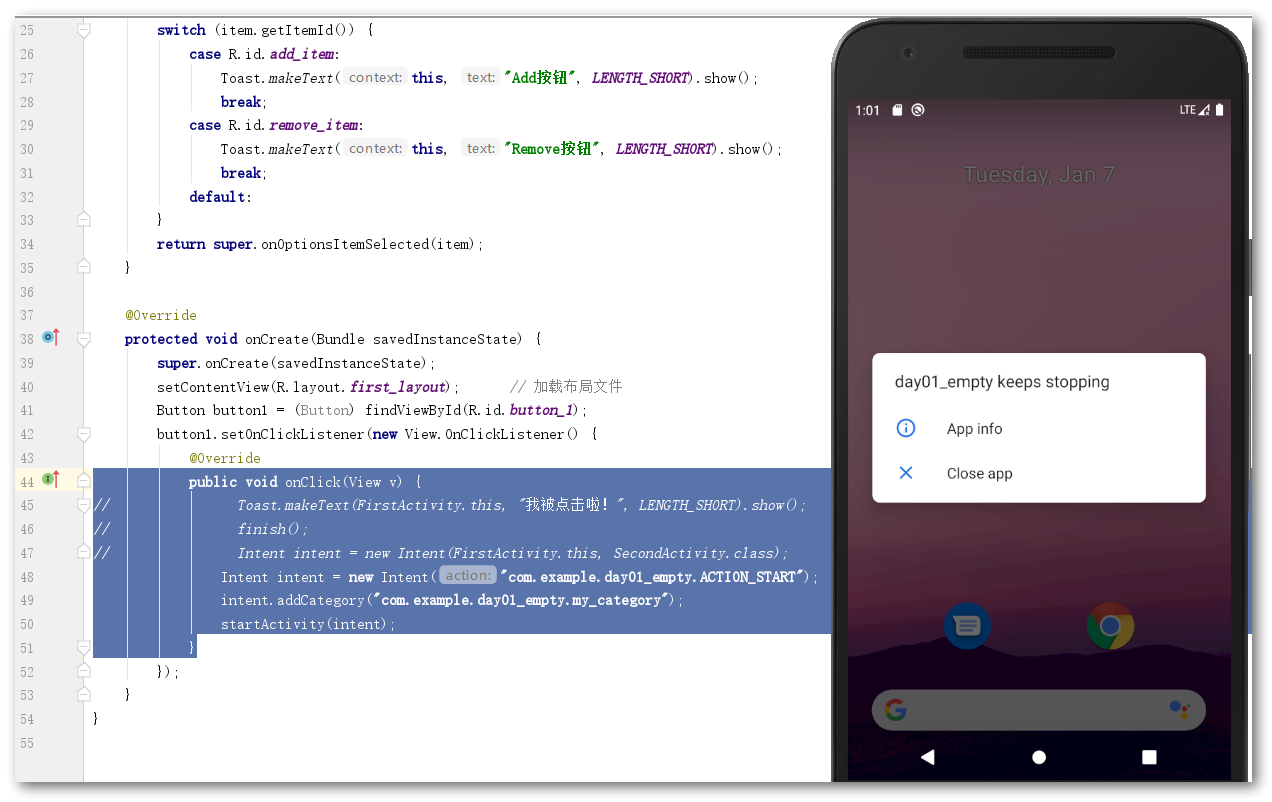Viewport: 1272px width, 802px height.
Task: Click line number 55 in the gutter
Action: click(x=26, y=743)
